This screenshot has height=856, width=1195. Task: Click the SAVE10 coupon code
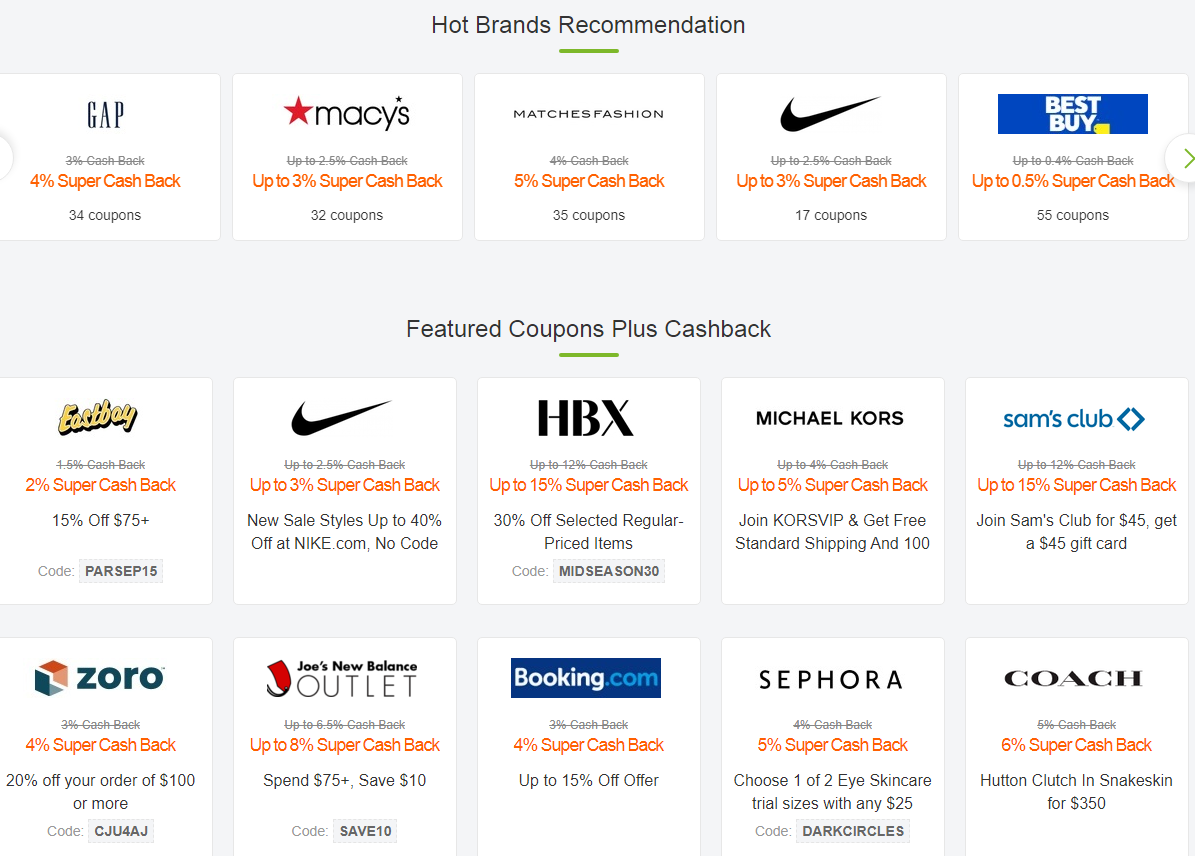[x=365, y=831]
